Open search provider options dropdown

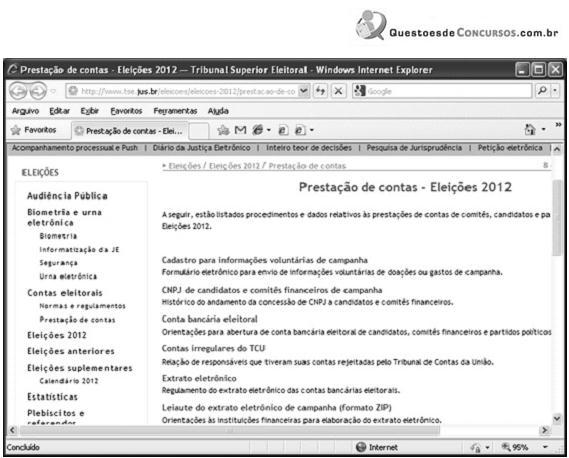(555, 91)
